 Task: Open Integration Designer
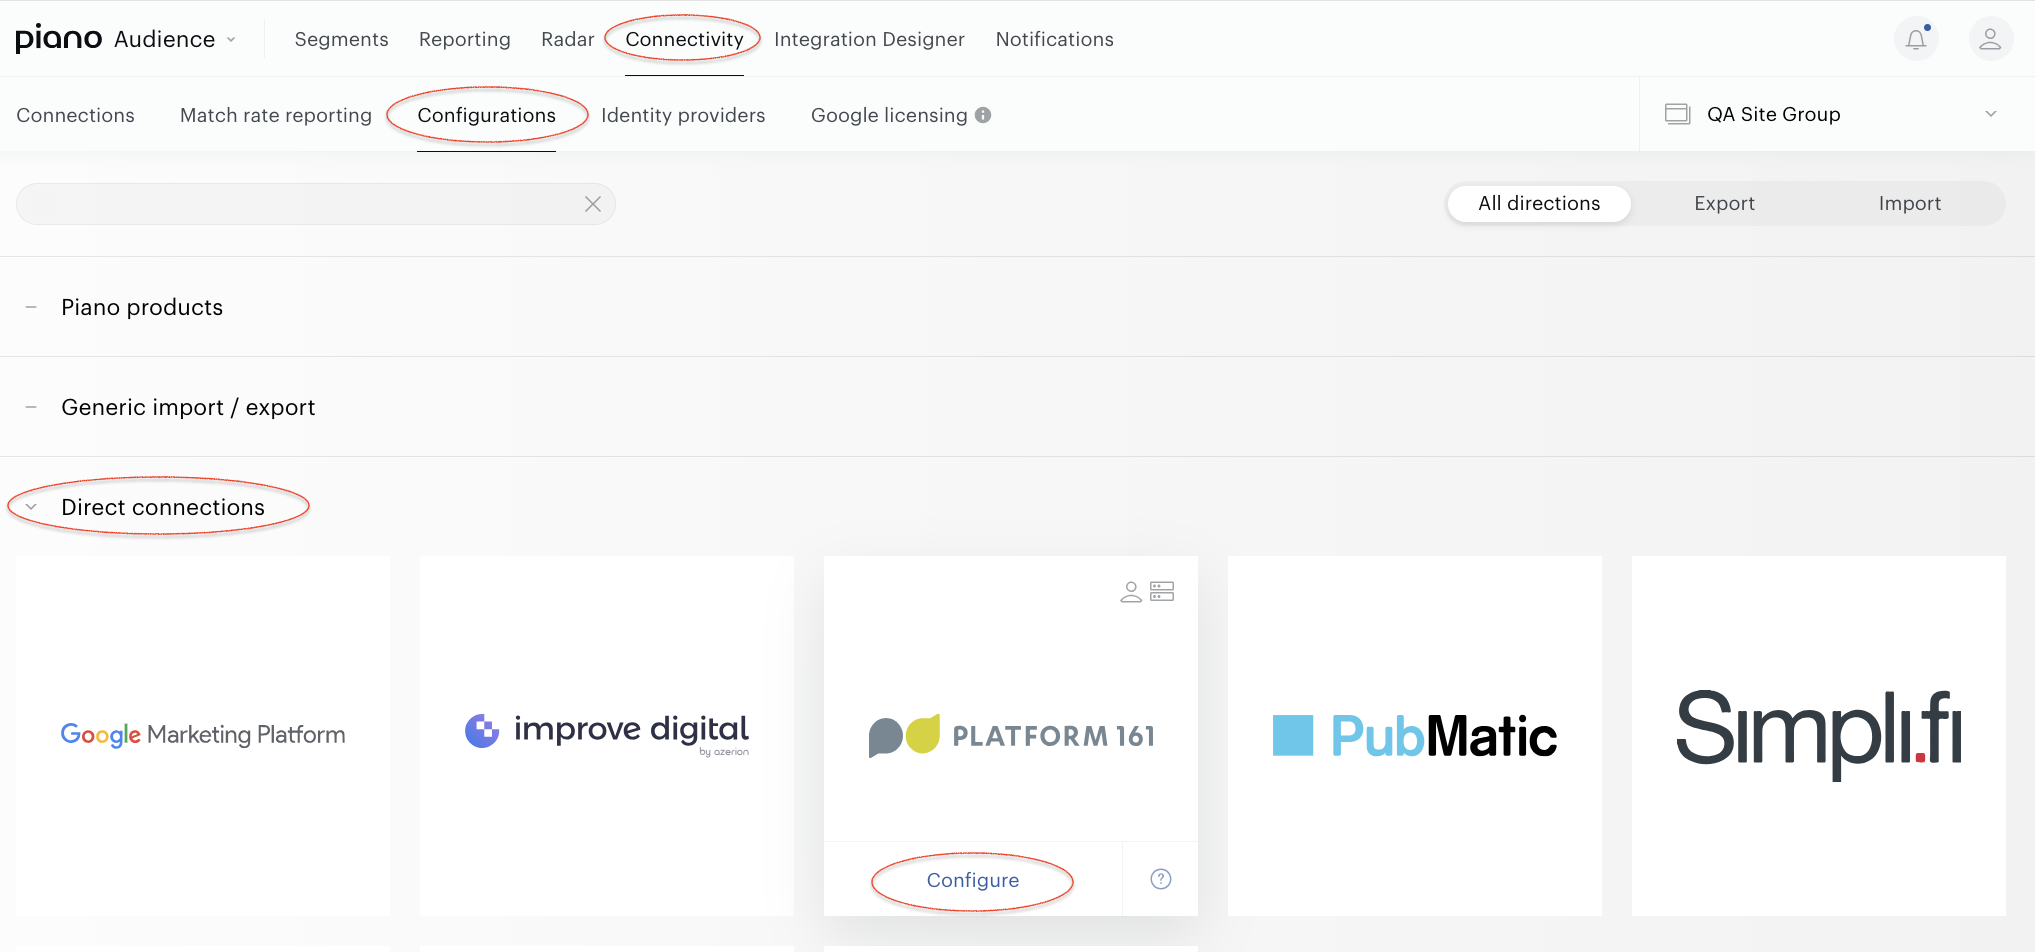[x=869, y=39]
